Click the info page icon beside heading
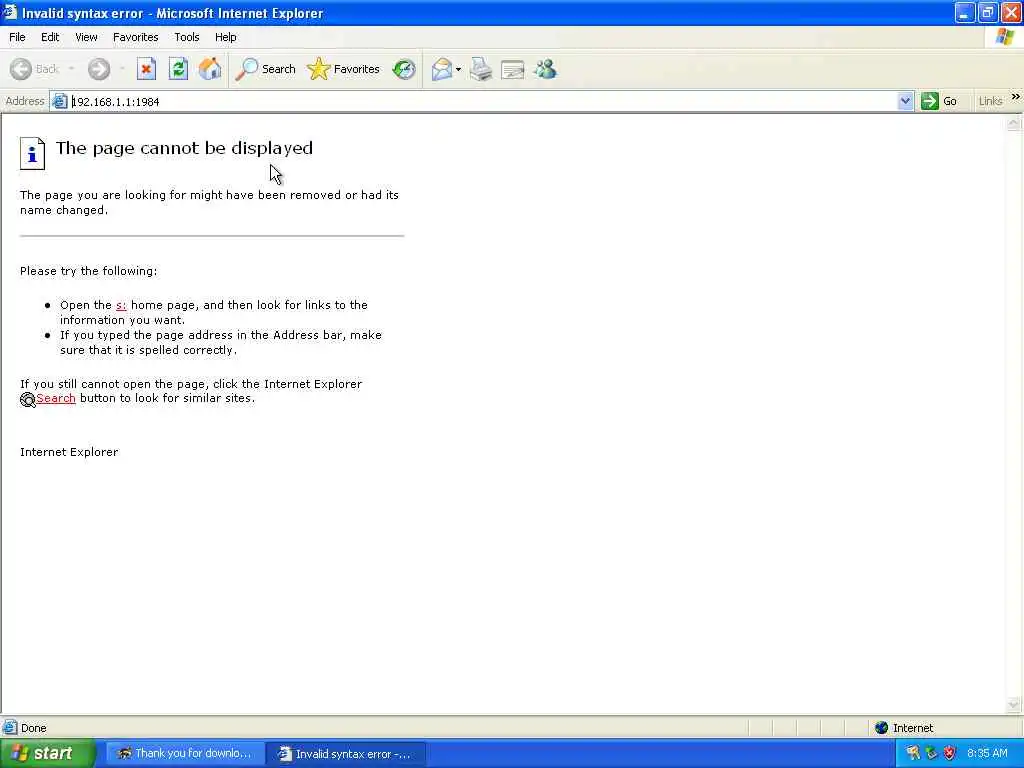This screenshot has height=768, width=1024. tap(32, 153)
